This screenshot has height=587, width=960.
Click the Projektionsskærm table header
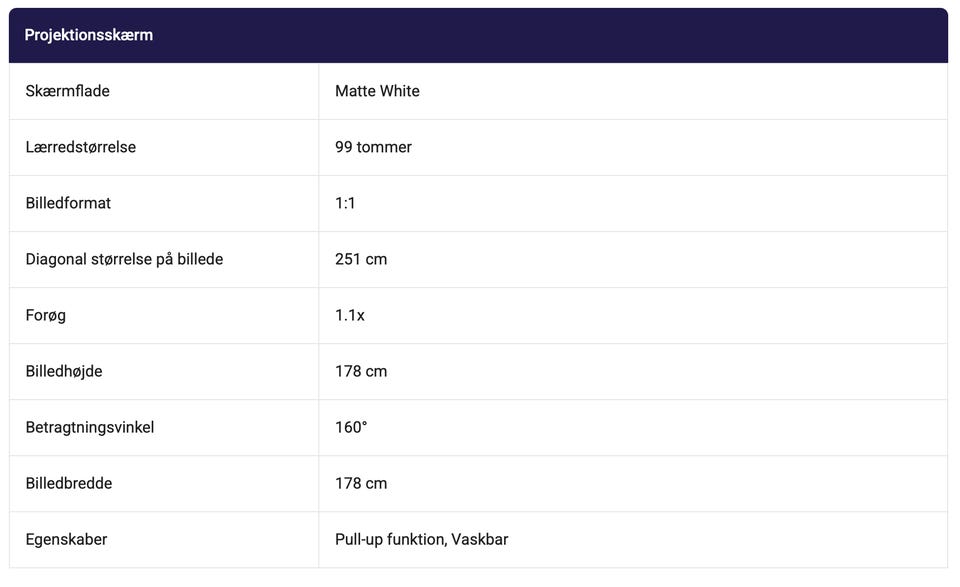pyautogui.click(x=89, y=35)
